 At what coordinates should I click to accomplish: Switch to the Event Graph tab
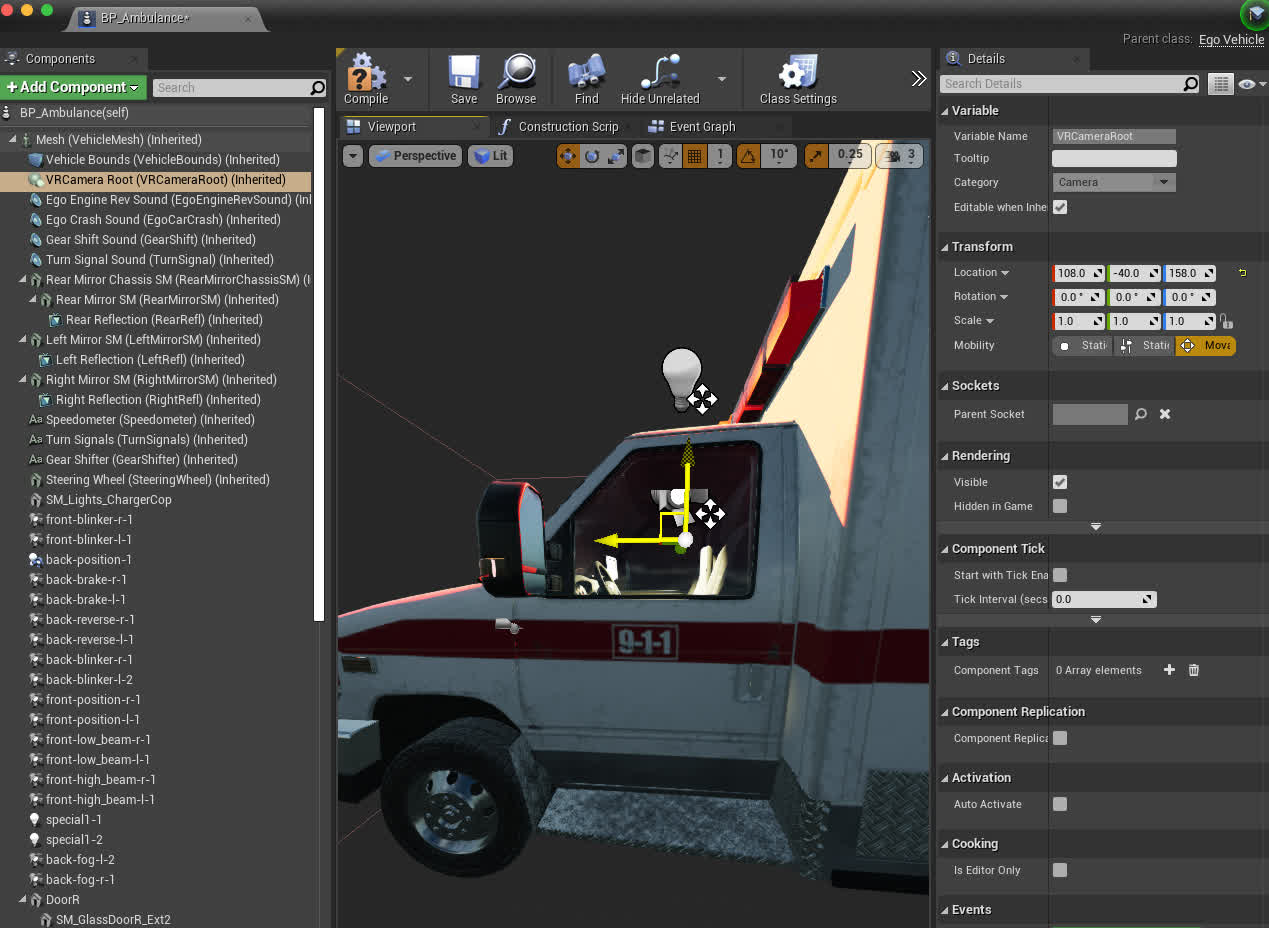click(702, 127)
